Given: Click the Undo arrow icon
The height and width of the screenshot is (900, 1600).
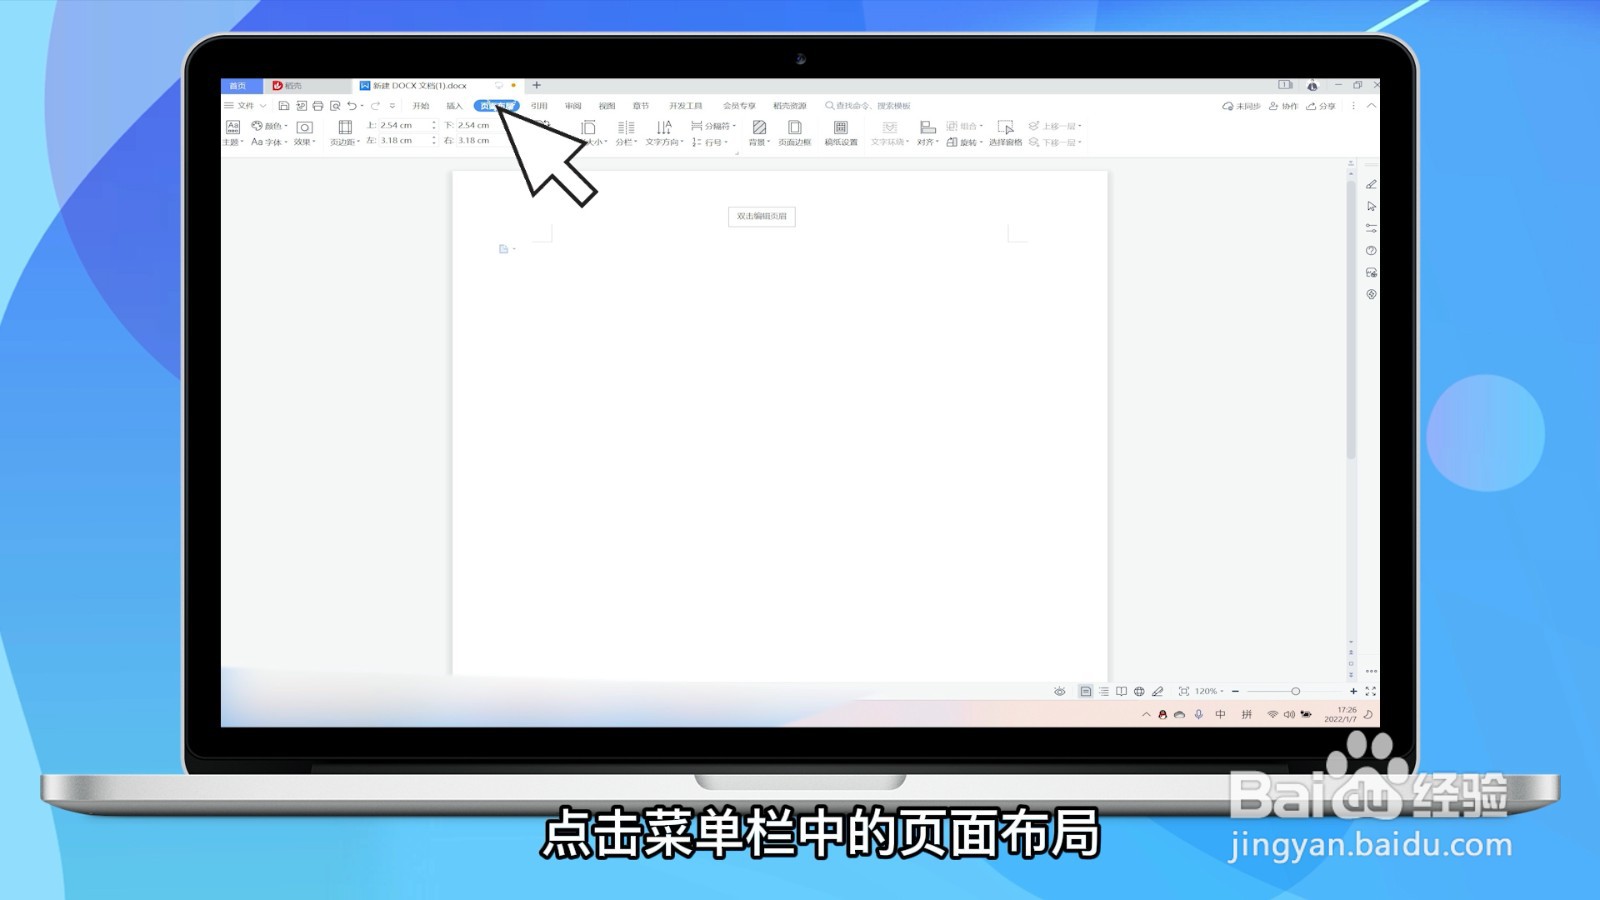Looking at the screenshot, I should 352,106.
